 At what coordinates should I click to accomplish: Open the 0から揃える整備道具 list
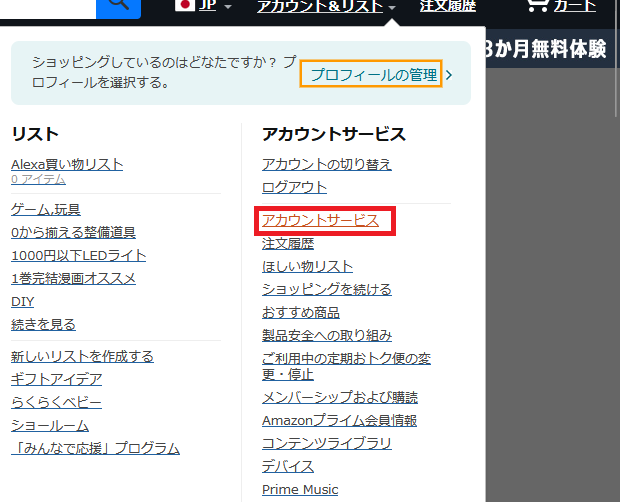[73, 232]
